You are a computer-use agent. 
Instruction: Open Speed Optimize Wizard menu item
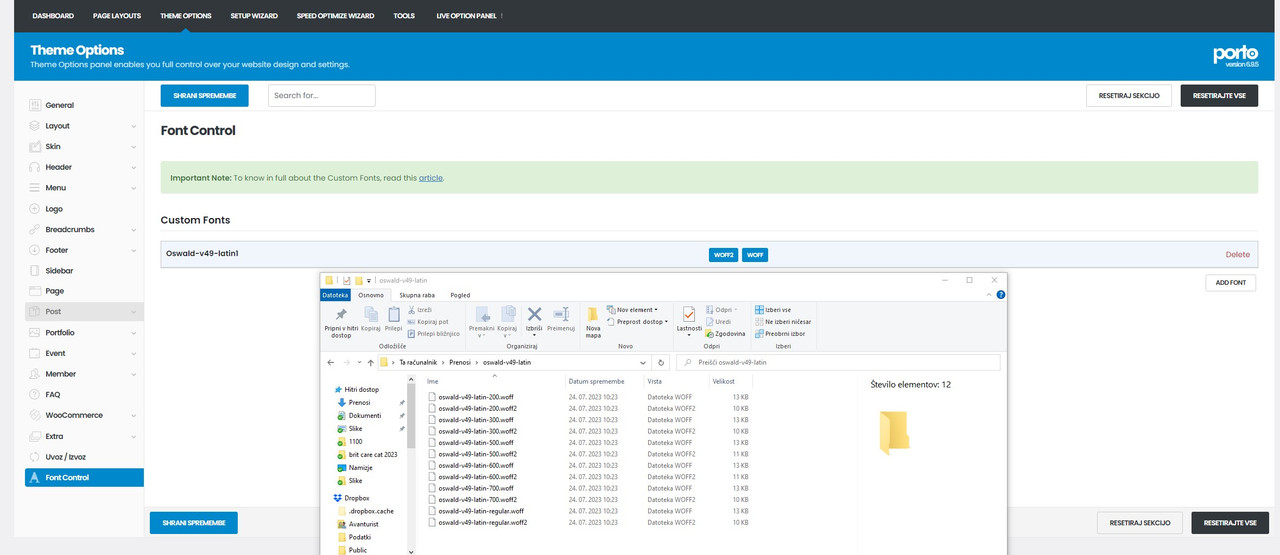click(x=335, y=16)
